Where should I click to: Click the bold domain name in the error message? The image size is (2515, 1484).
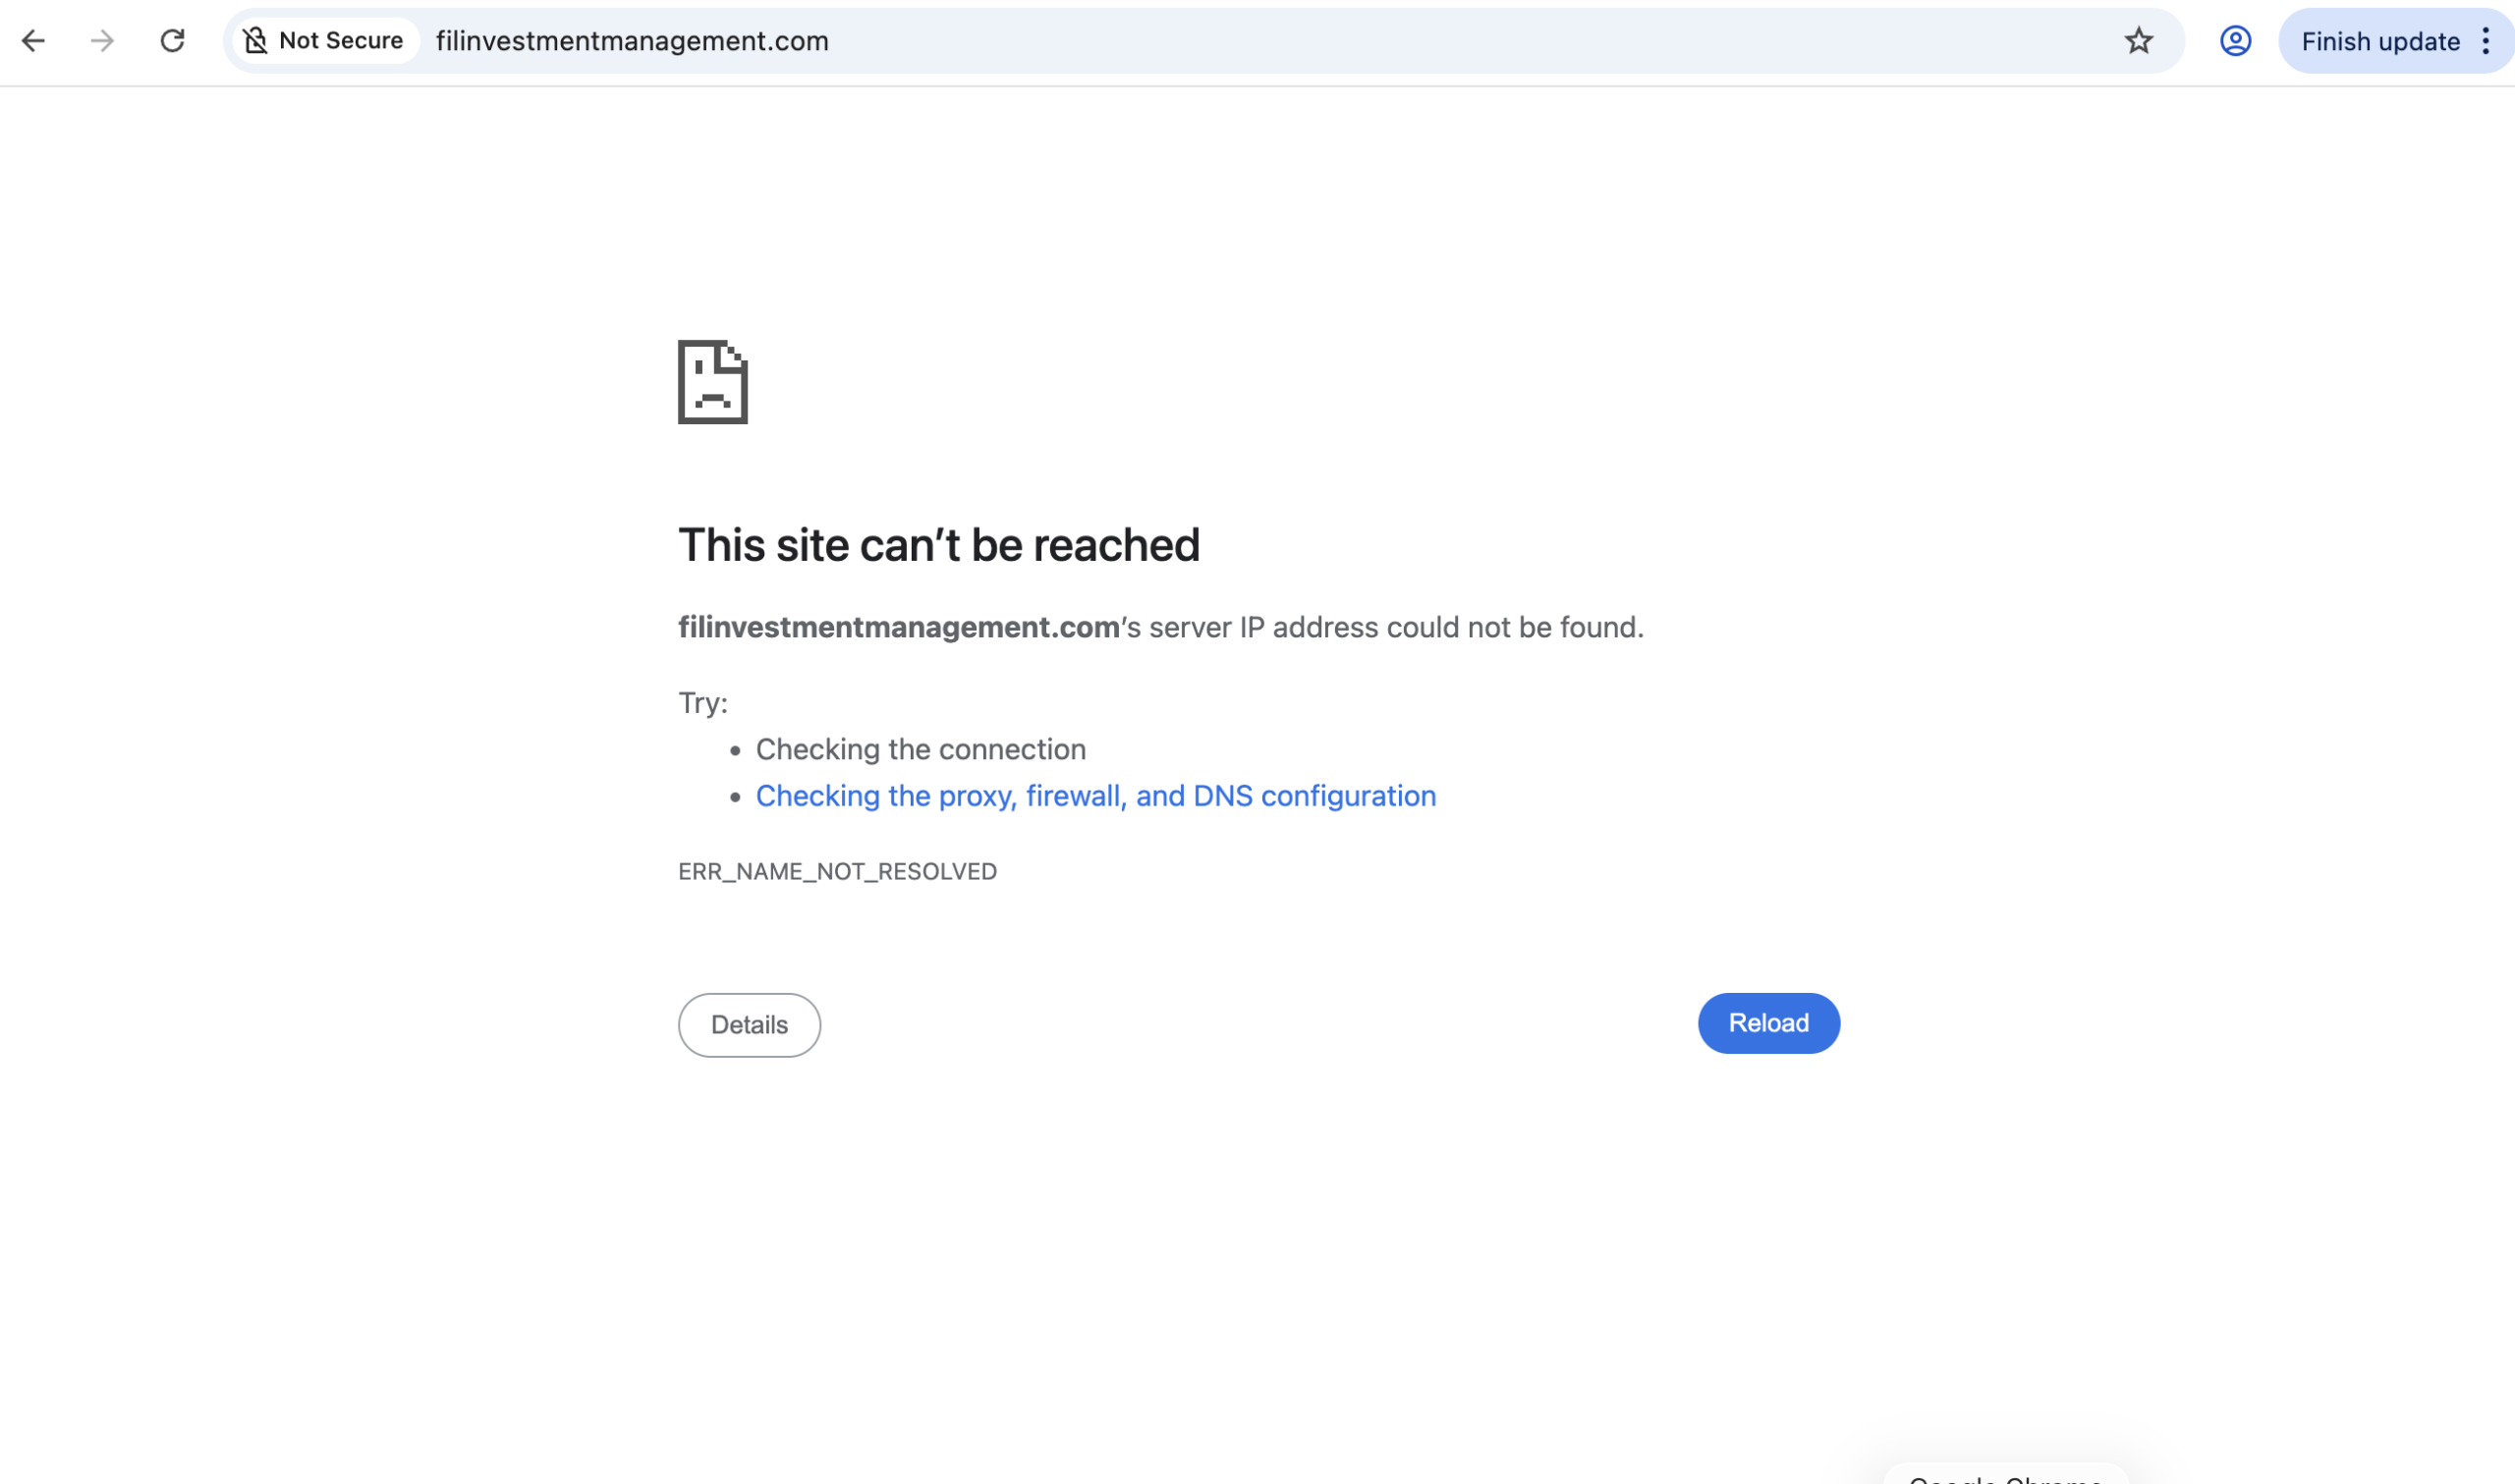coord(897,627)
